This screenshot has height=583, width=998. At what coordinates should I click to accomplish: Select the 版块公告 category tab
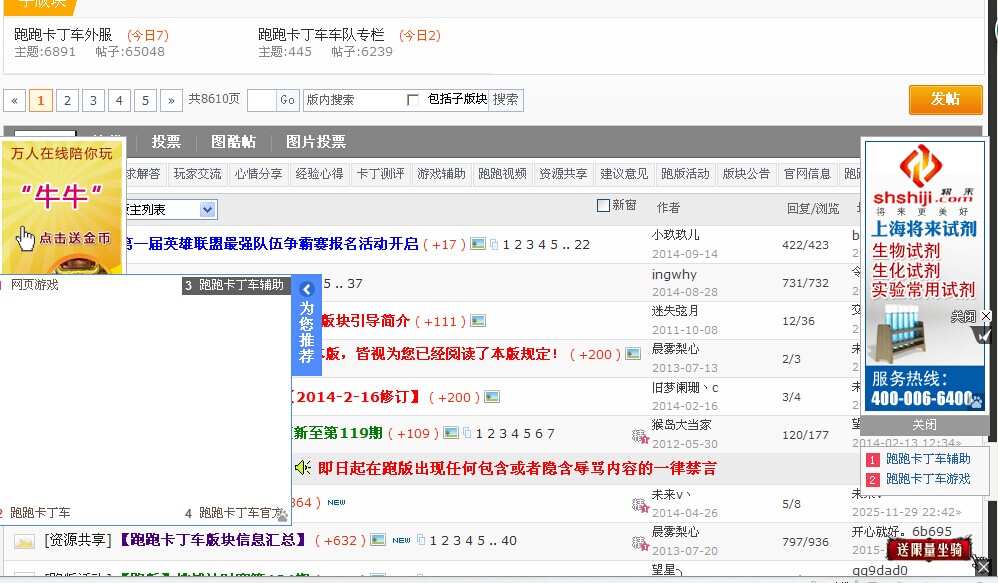pyautogui.click(x=747, y=174)
